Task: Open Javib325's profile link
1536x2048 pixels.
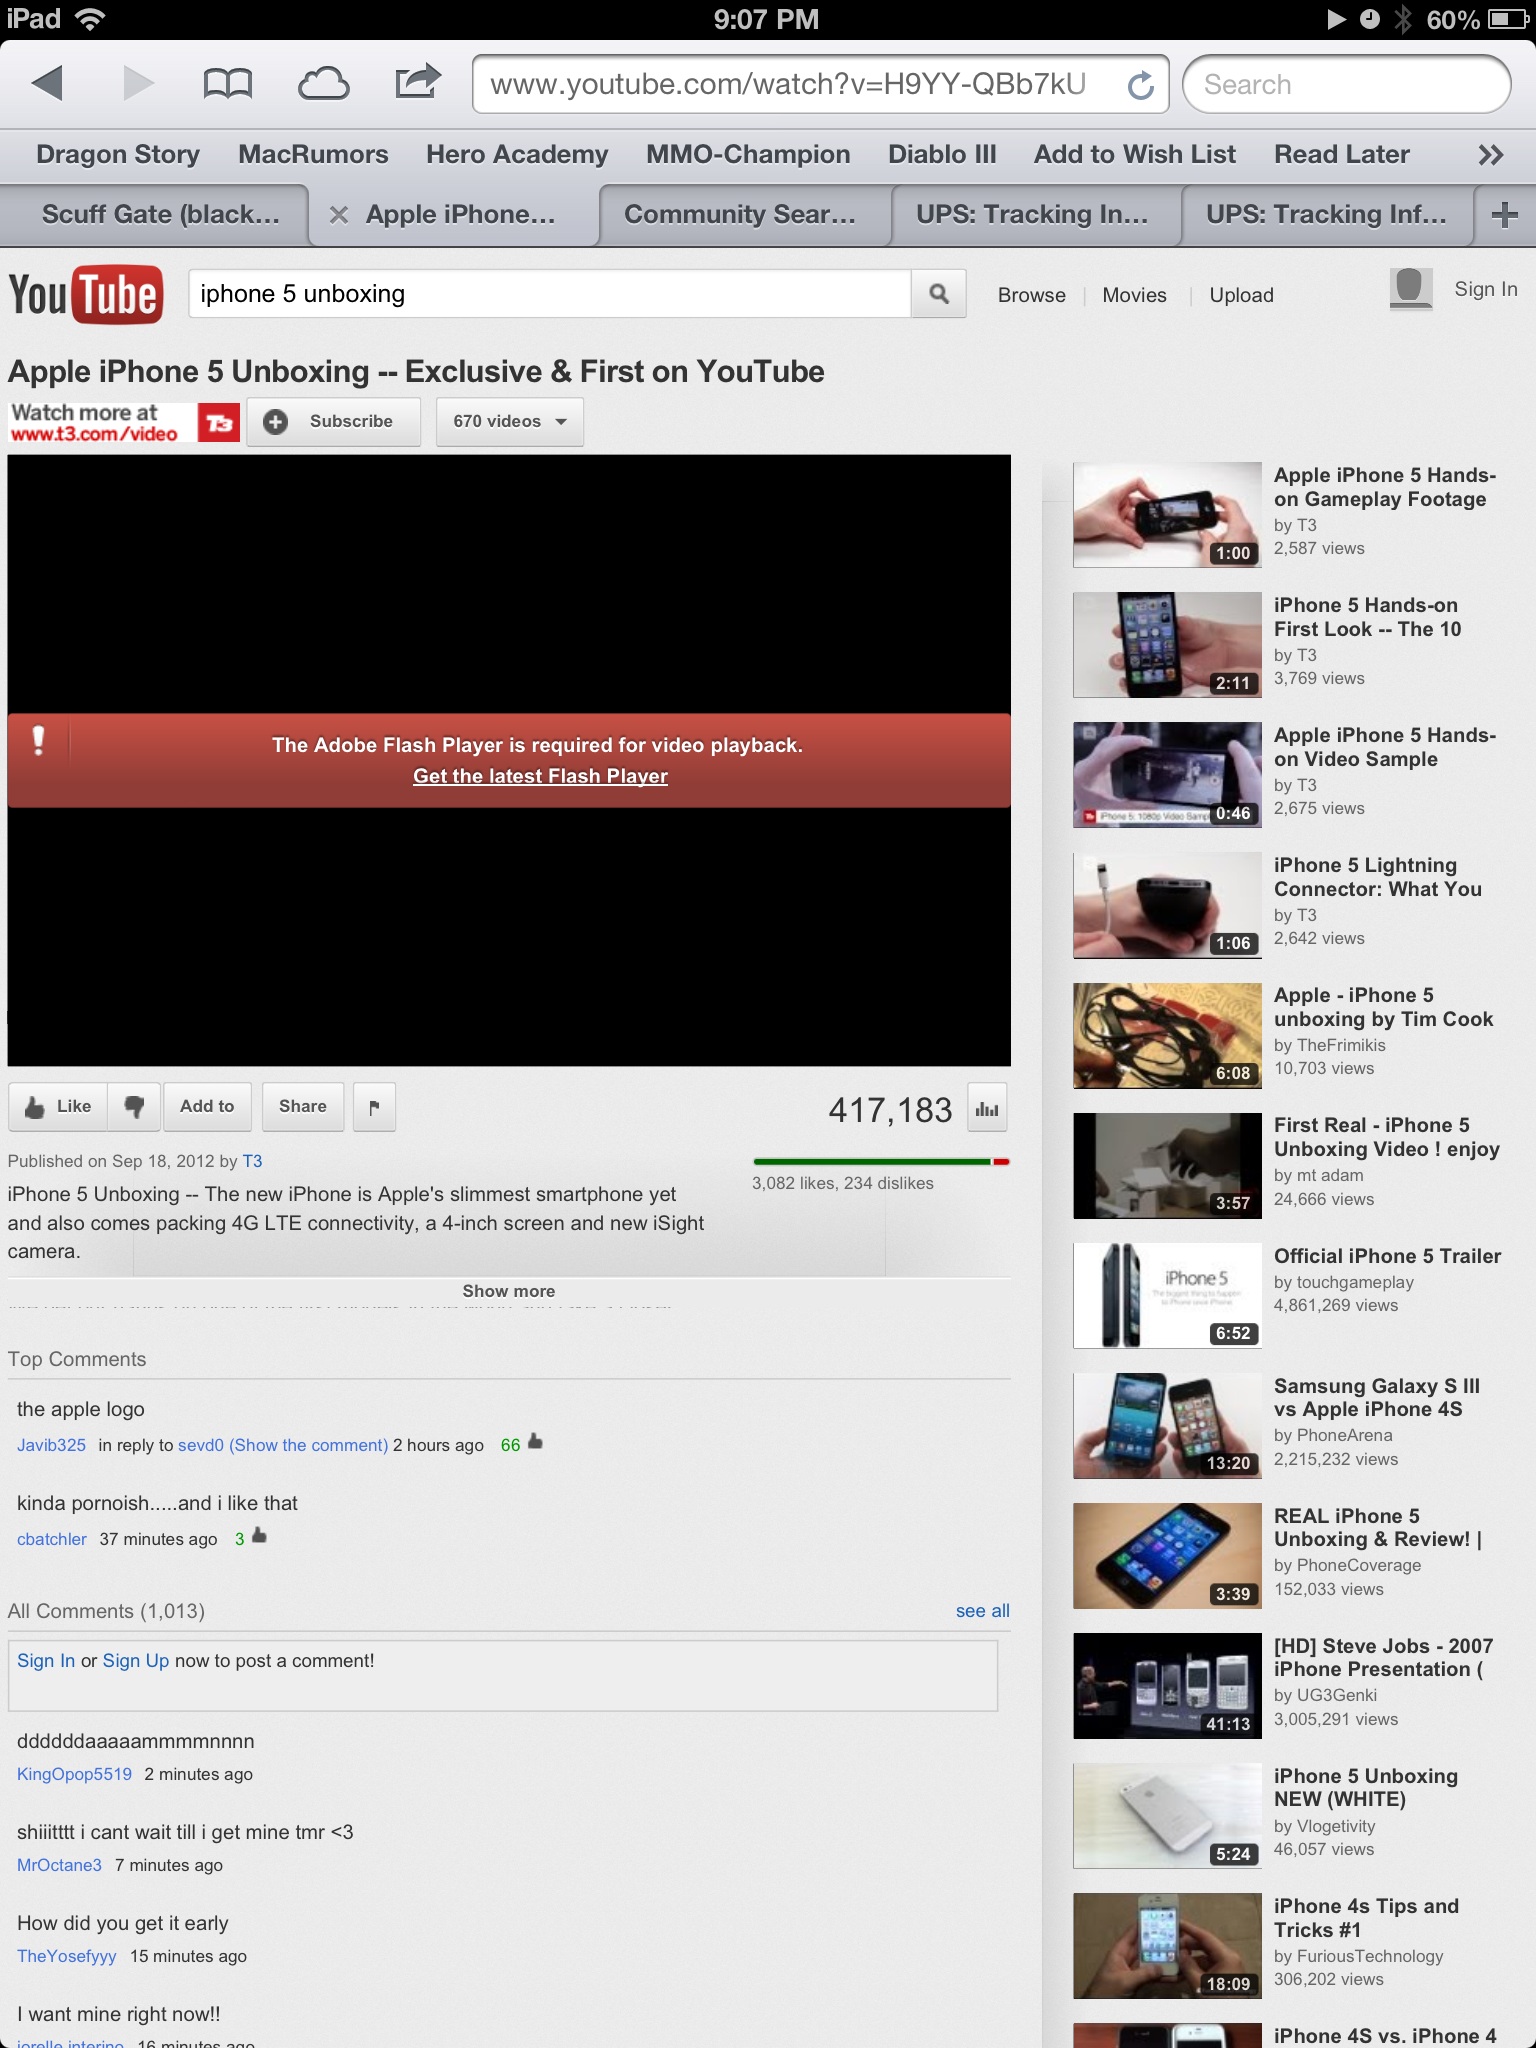Action: [51, 1445]
